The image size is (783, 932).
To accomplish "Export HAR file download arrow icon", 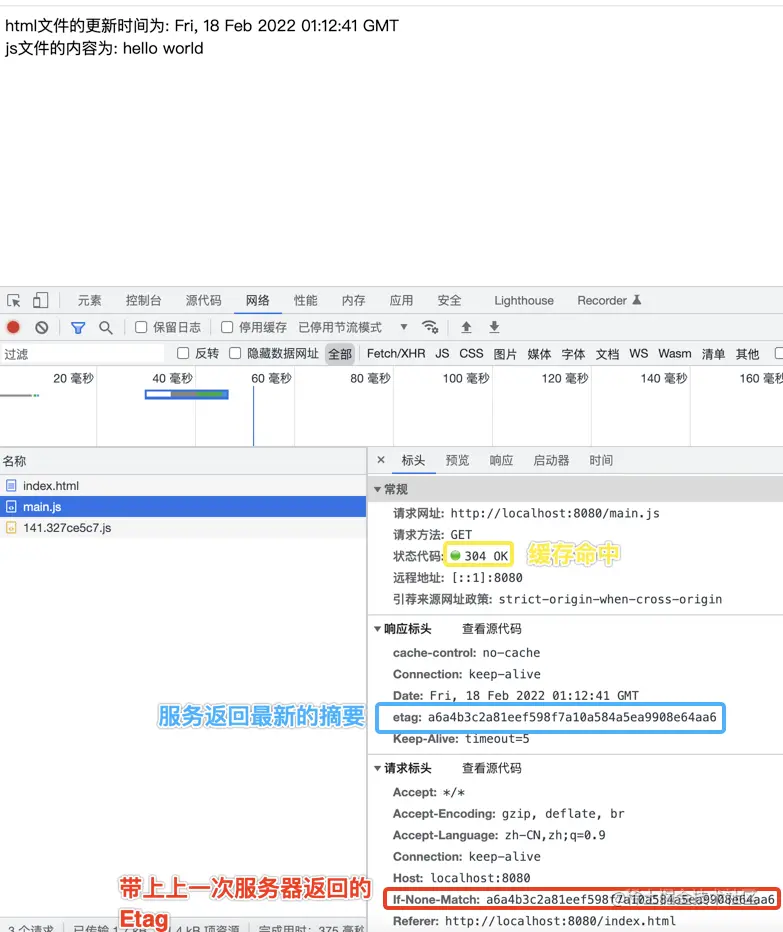I will tap(494, 327).
